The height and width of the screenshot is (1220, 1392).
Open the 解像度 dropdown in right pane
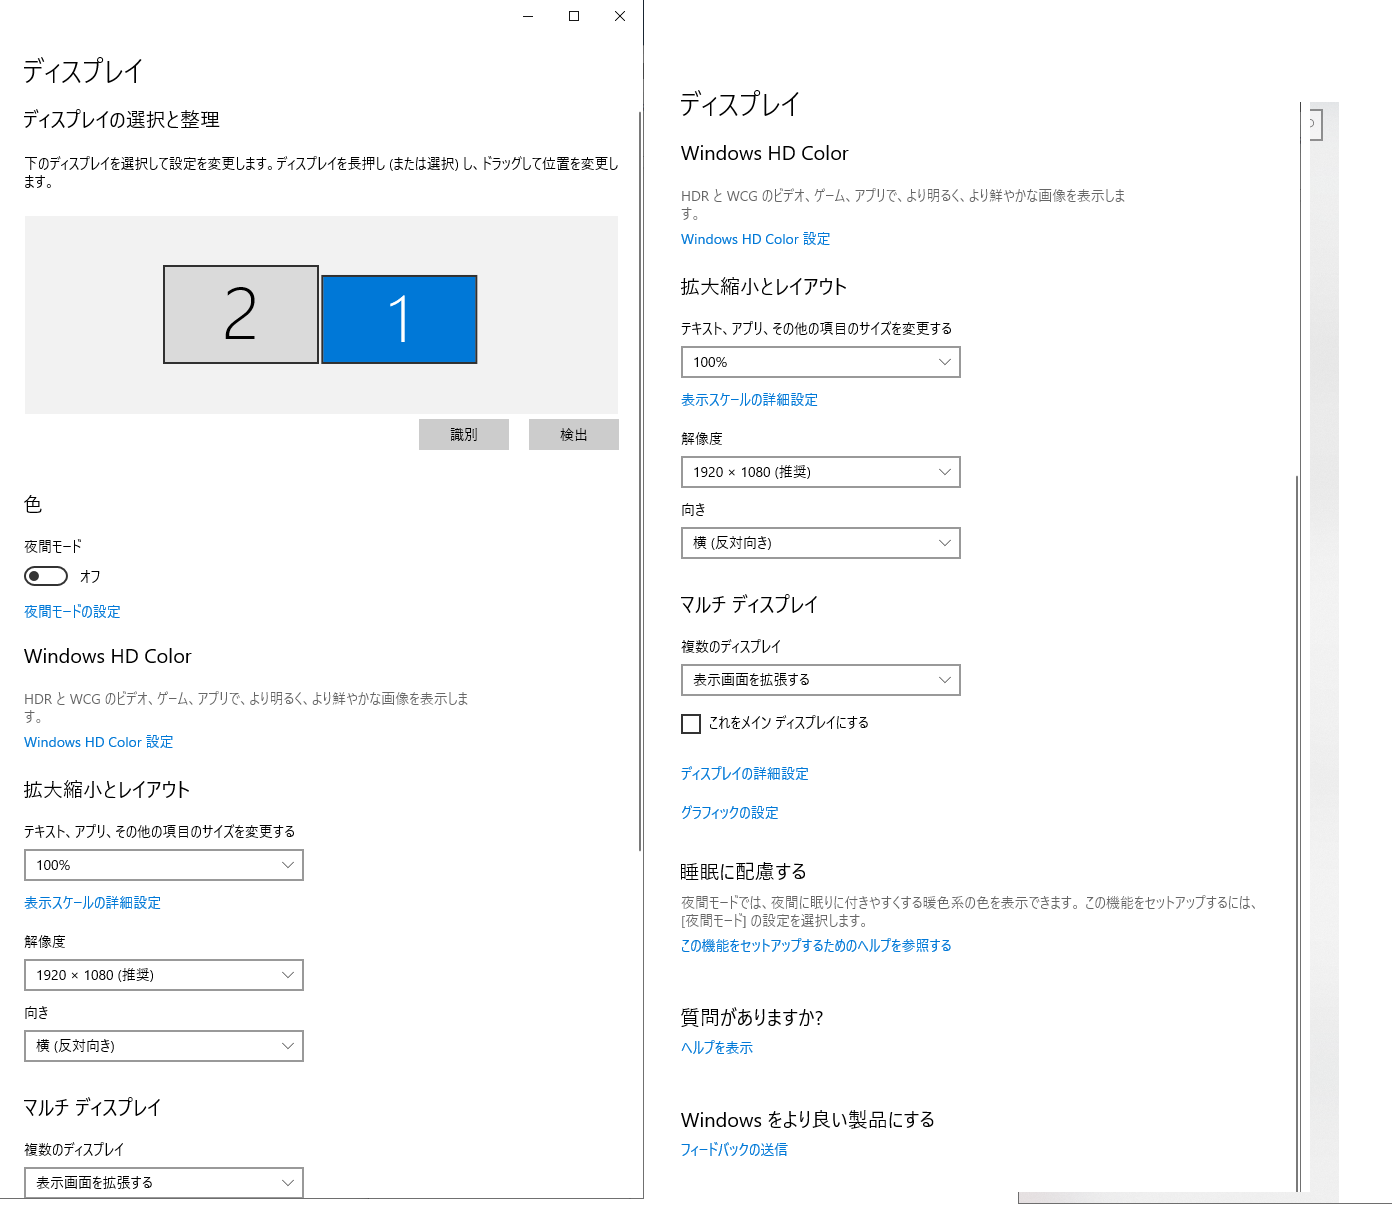click(821, 472)
